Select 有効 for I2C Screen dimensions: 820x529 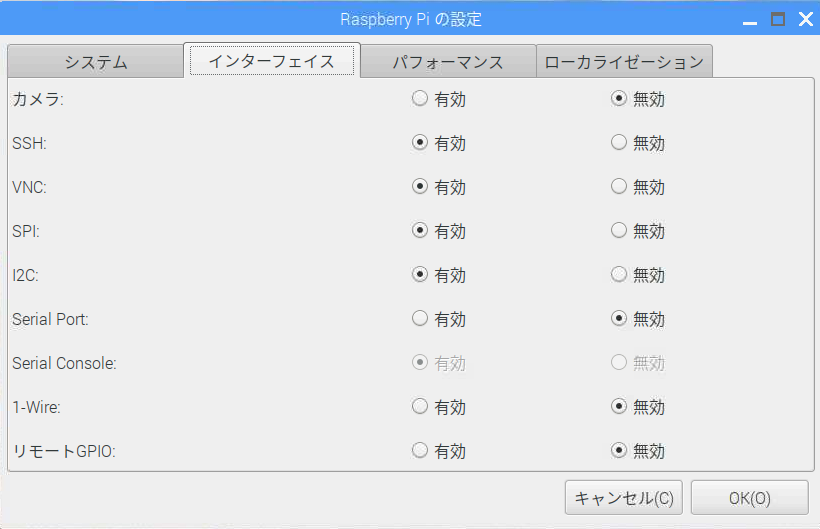click(x=420, y=274)
